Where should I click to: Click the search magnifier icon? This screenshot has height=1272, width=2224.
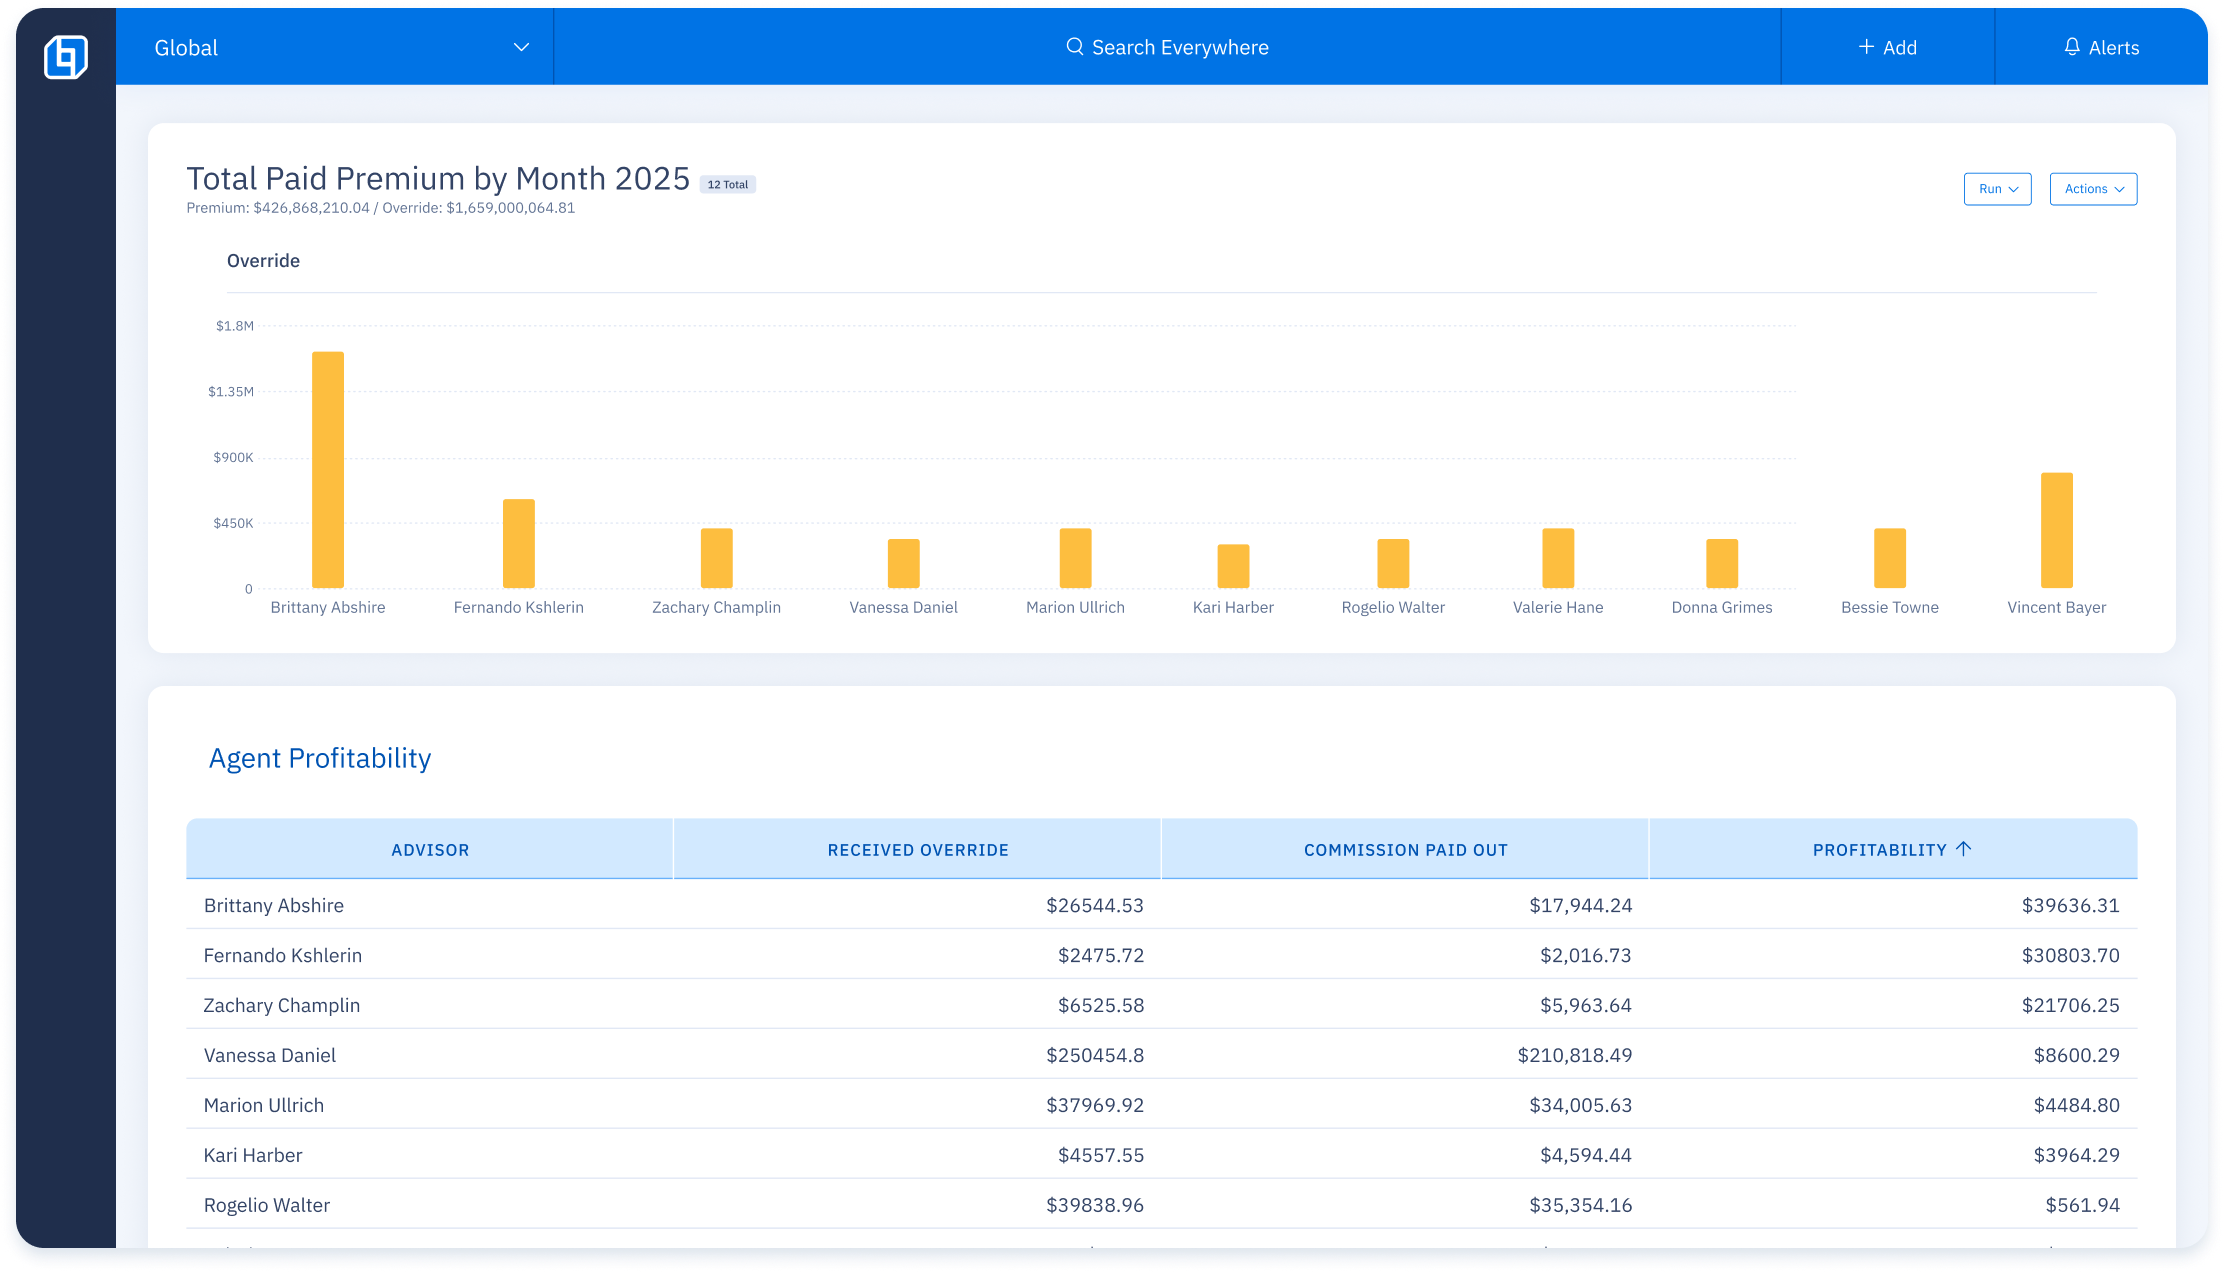point(1074,47)
